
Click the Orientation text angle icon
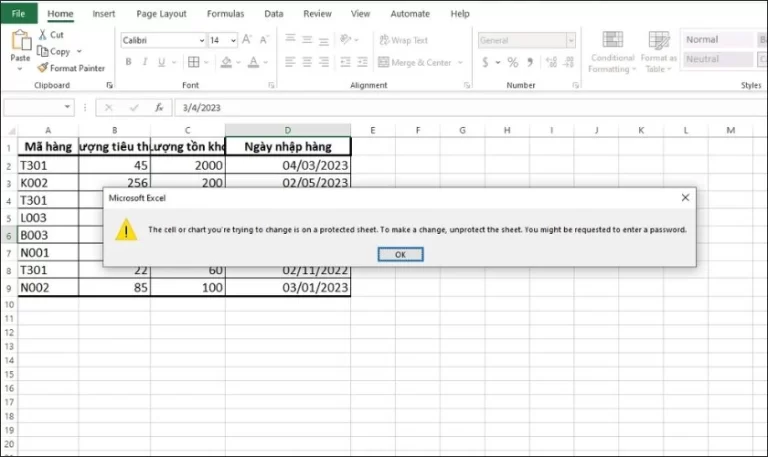[346, 39]
